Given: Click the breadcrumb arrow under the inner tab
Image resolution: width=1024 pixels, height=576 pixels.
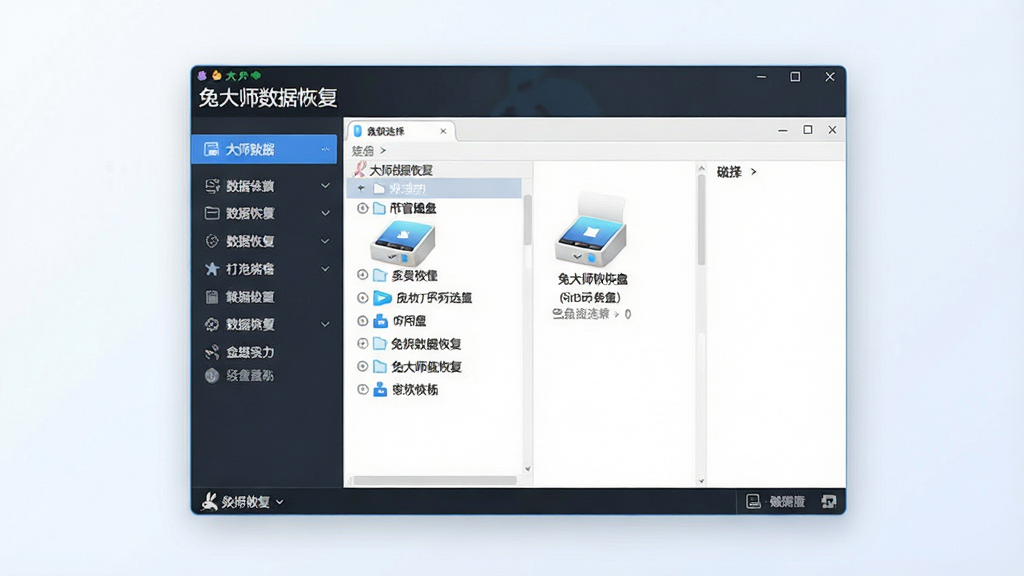Looking at the screenshot, I should tap(383, 151).
